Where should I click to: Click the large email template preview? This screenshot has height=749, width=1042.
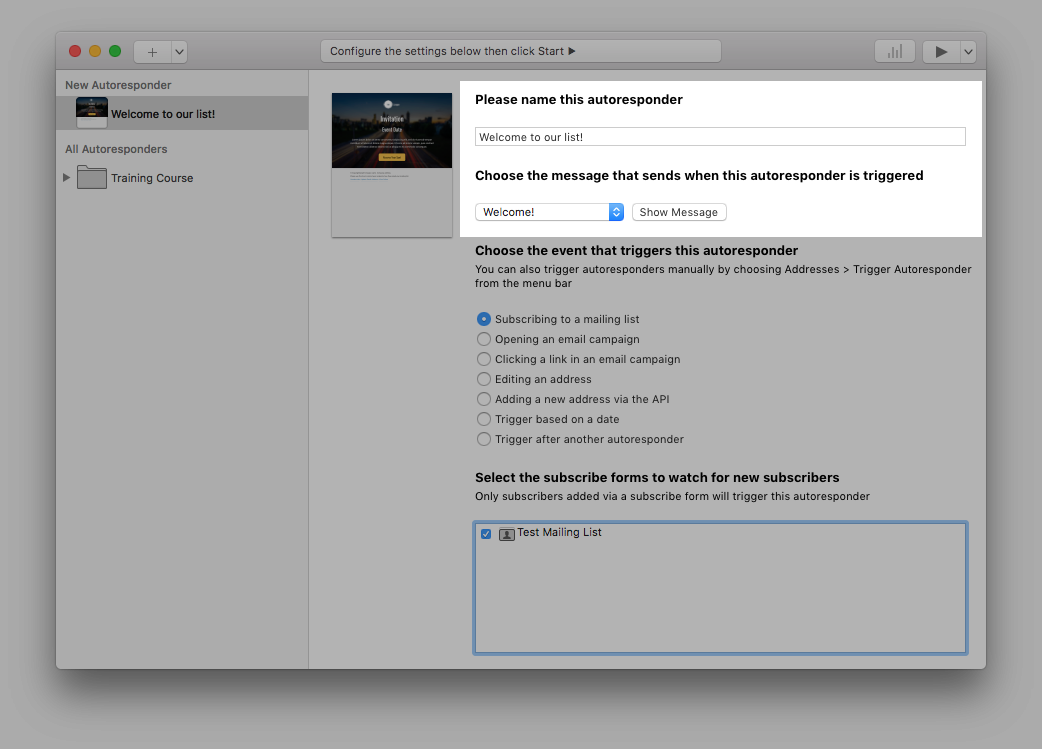[392, 165]
